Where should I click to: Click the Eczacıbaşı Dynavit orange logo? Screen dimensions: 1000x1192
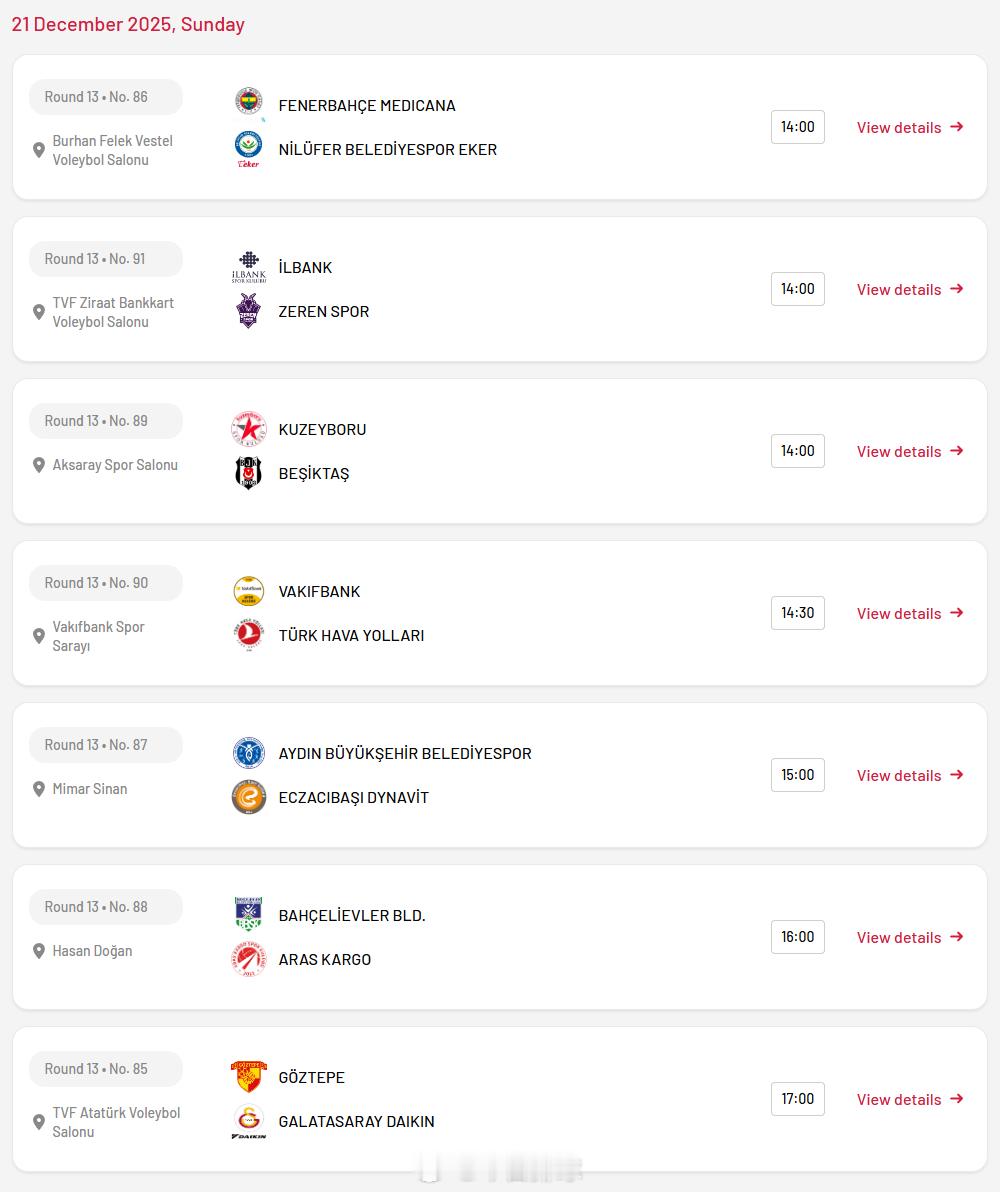tap(249, 797)
